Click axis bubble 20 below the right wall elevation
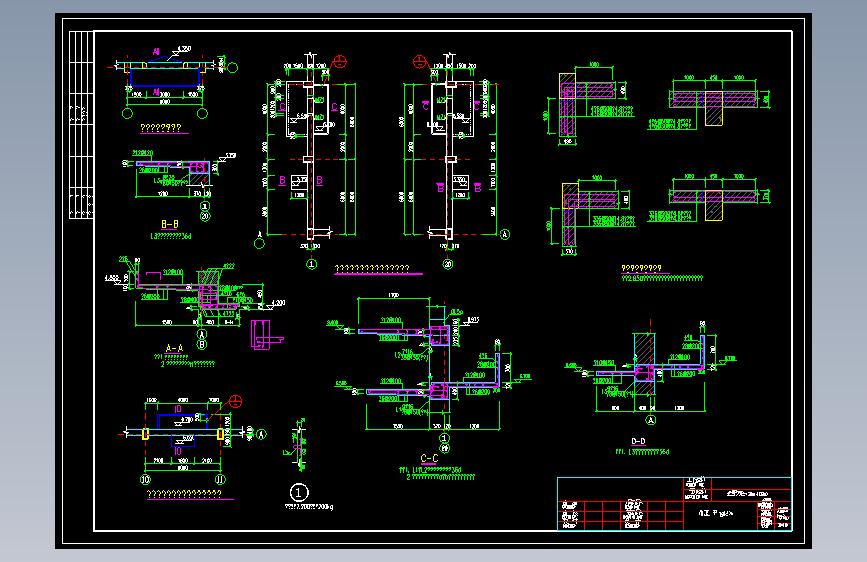Screen dimensions: 867x562 pos(448,264)
